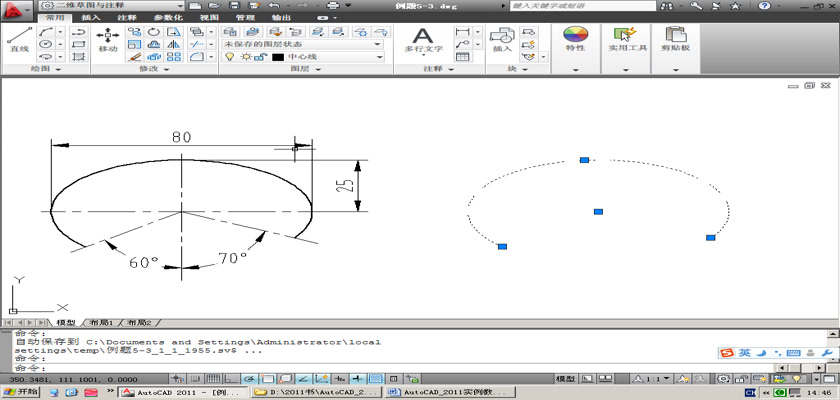Open the Properties (特性) color wheel panel
Screen dimensions: 840x400
click(x=575, y=39)
